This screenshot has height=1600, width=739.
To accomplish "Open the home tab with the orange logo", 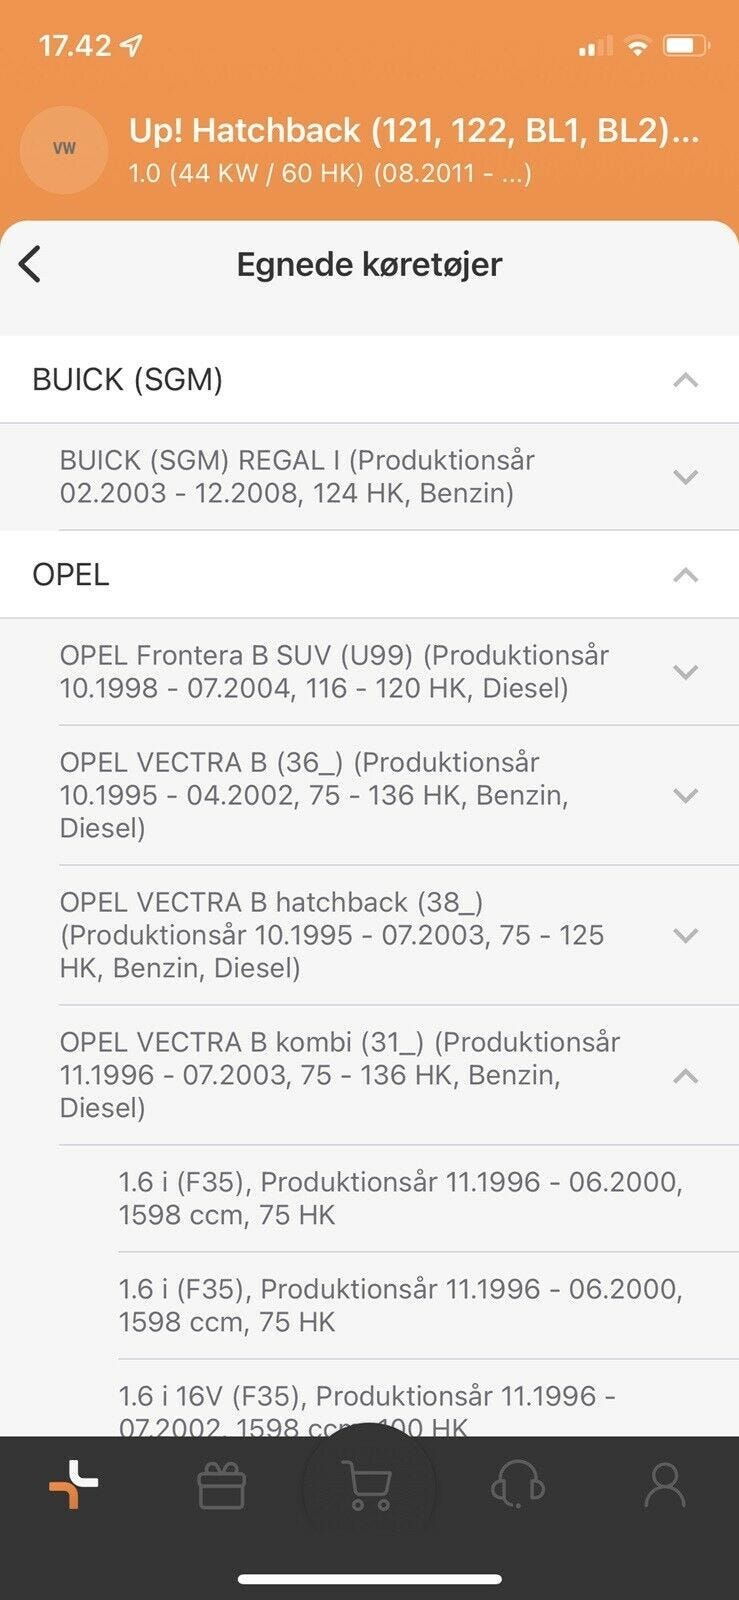I will tap(73, 1485).
